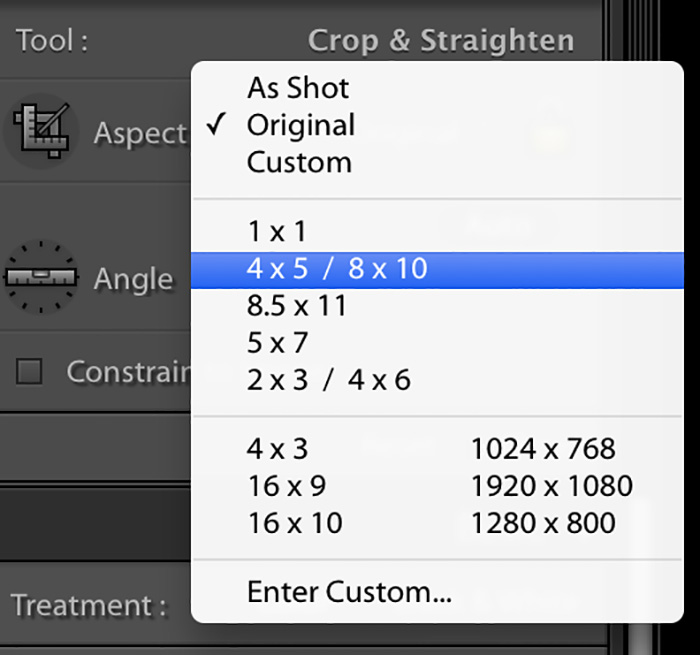Choose 16 x 10 aspect ratio

point(295,523)
